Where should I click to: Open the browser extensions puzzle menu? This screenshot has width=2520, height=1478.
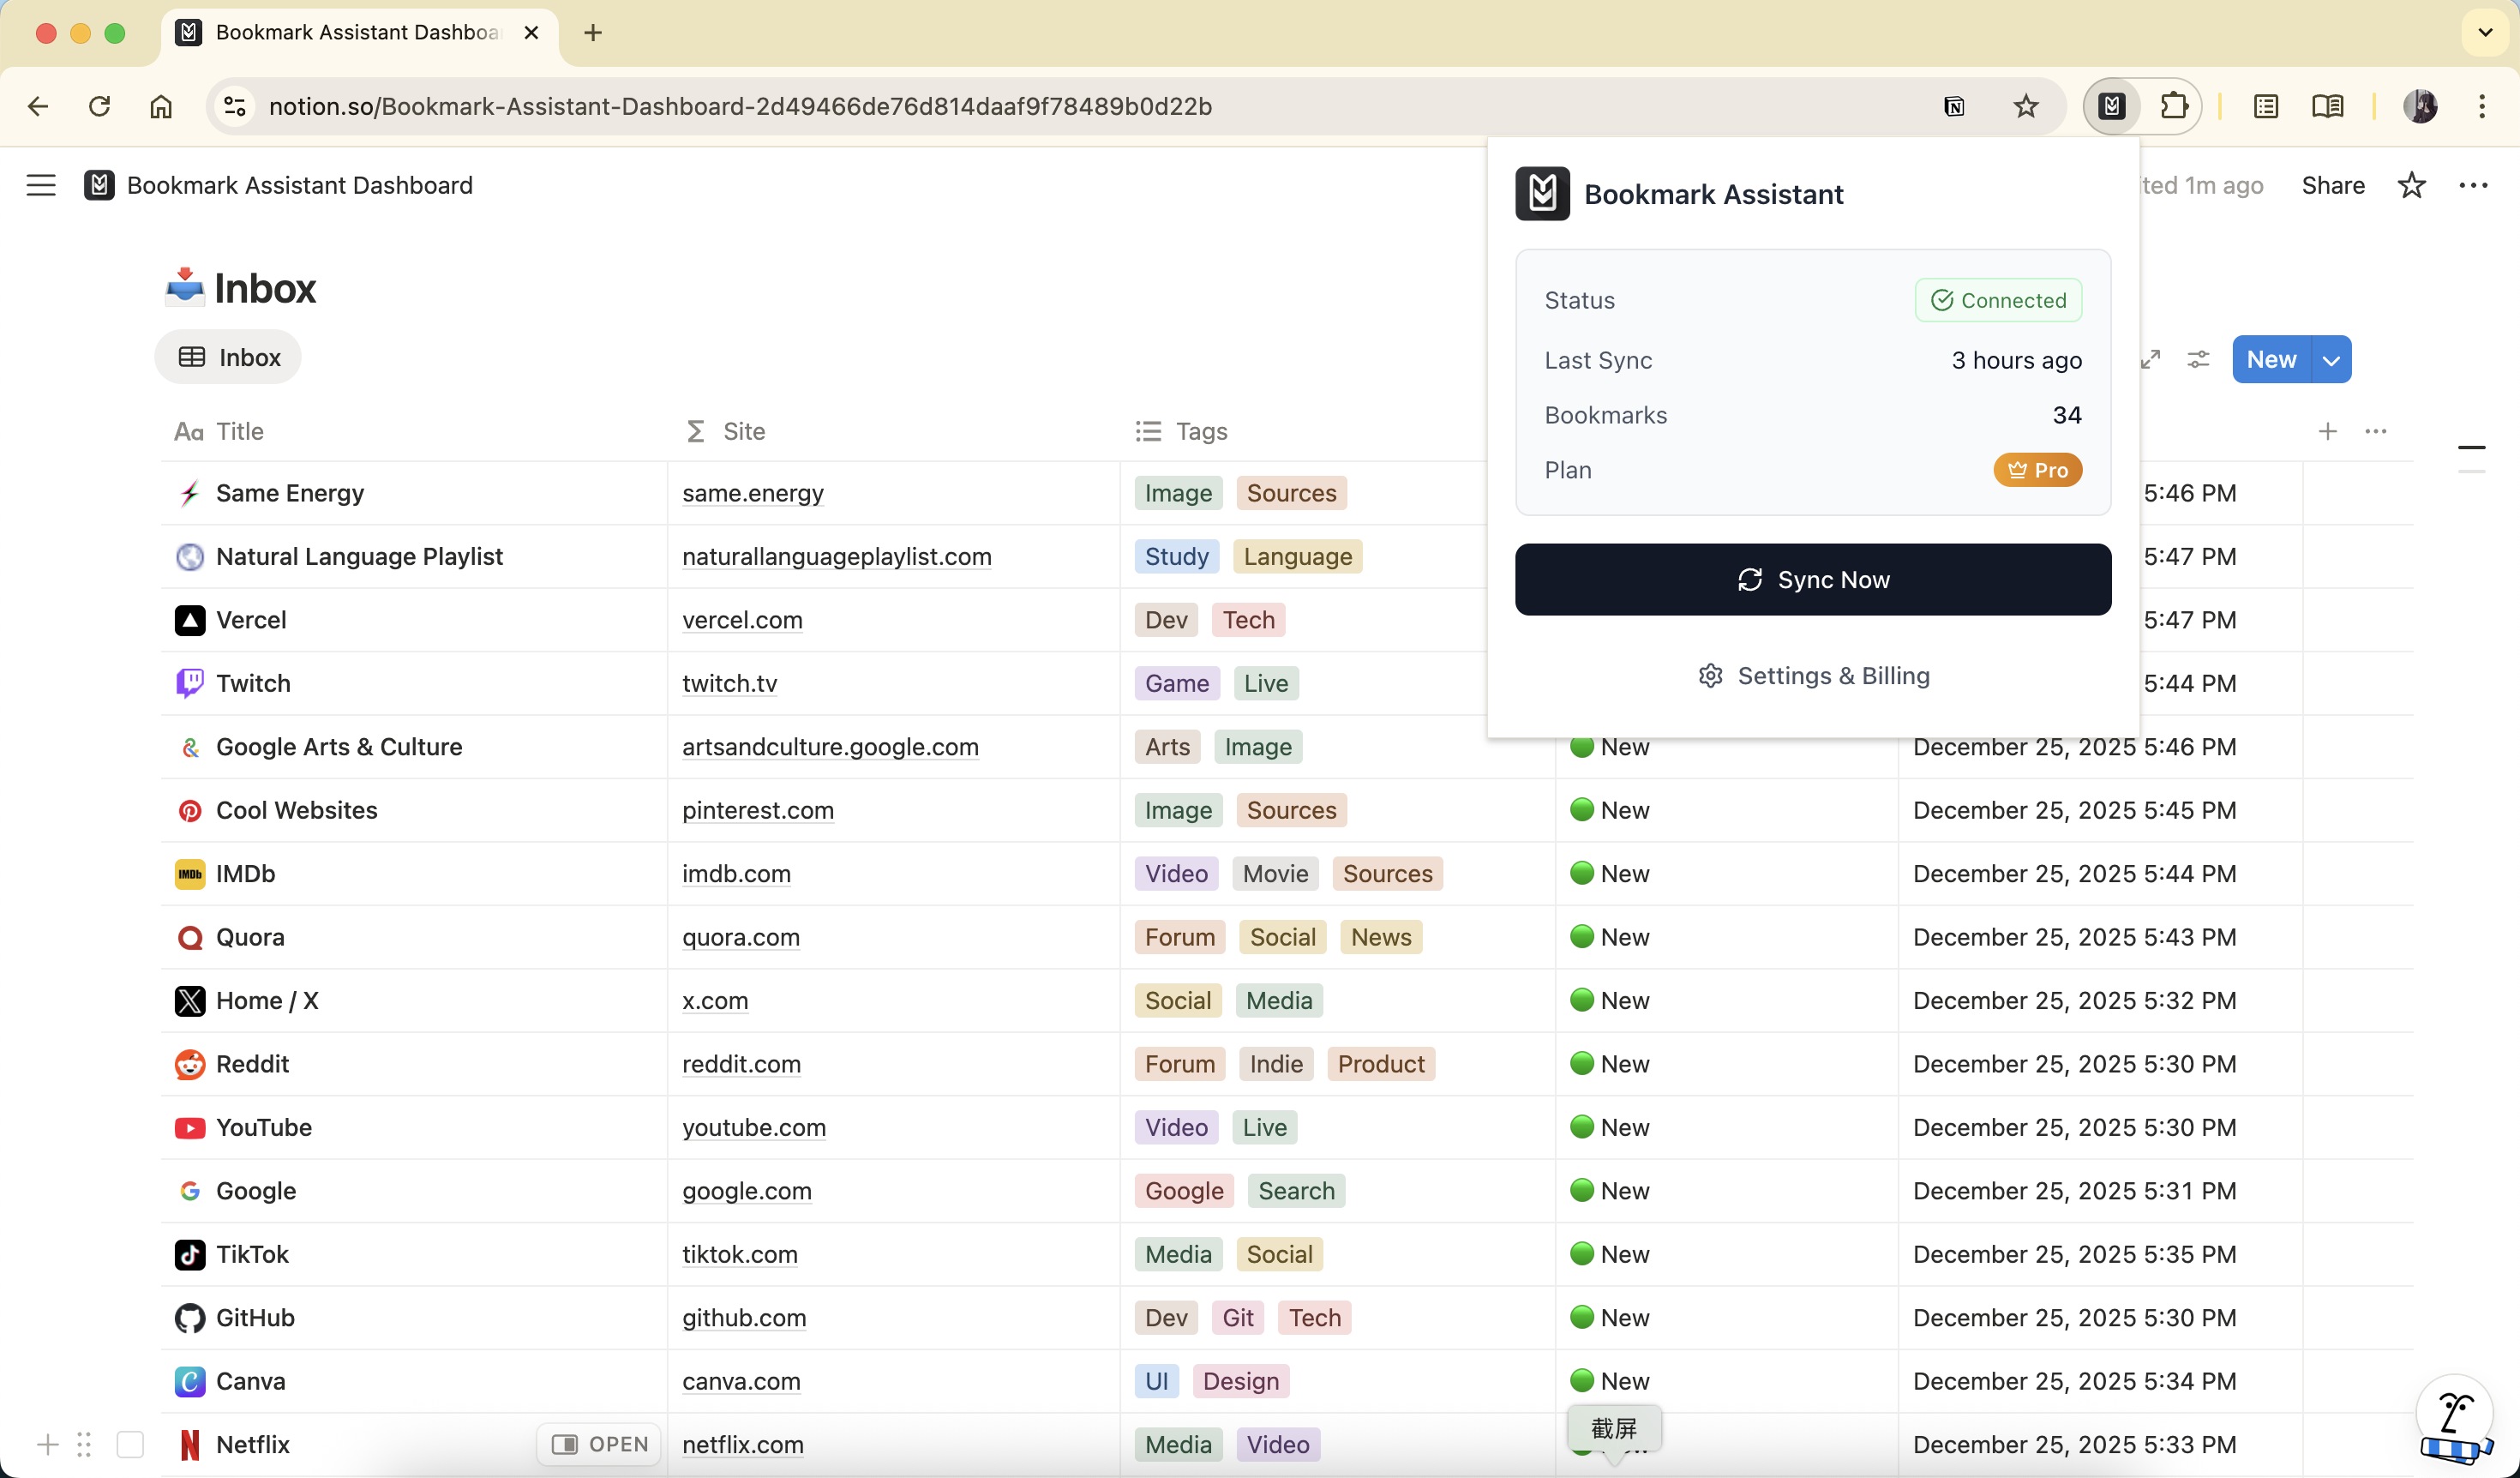[x=2176, y=106]
